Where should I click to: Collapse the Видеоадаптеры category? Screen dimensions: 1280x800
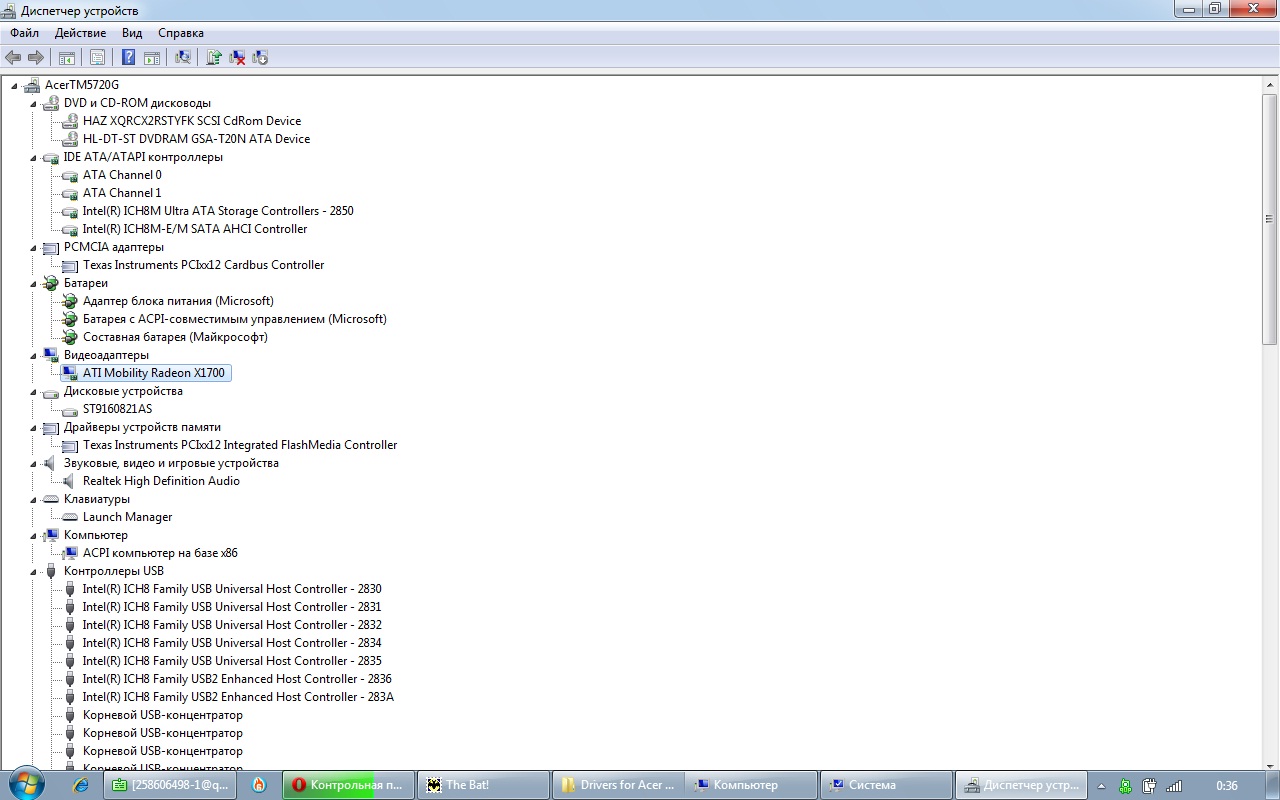pos(33,355)
